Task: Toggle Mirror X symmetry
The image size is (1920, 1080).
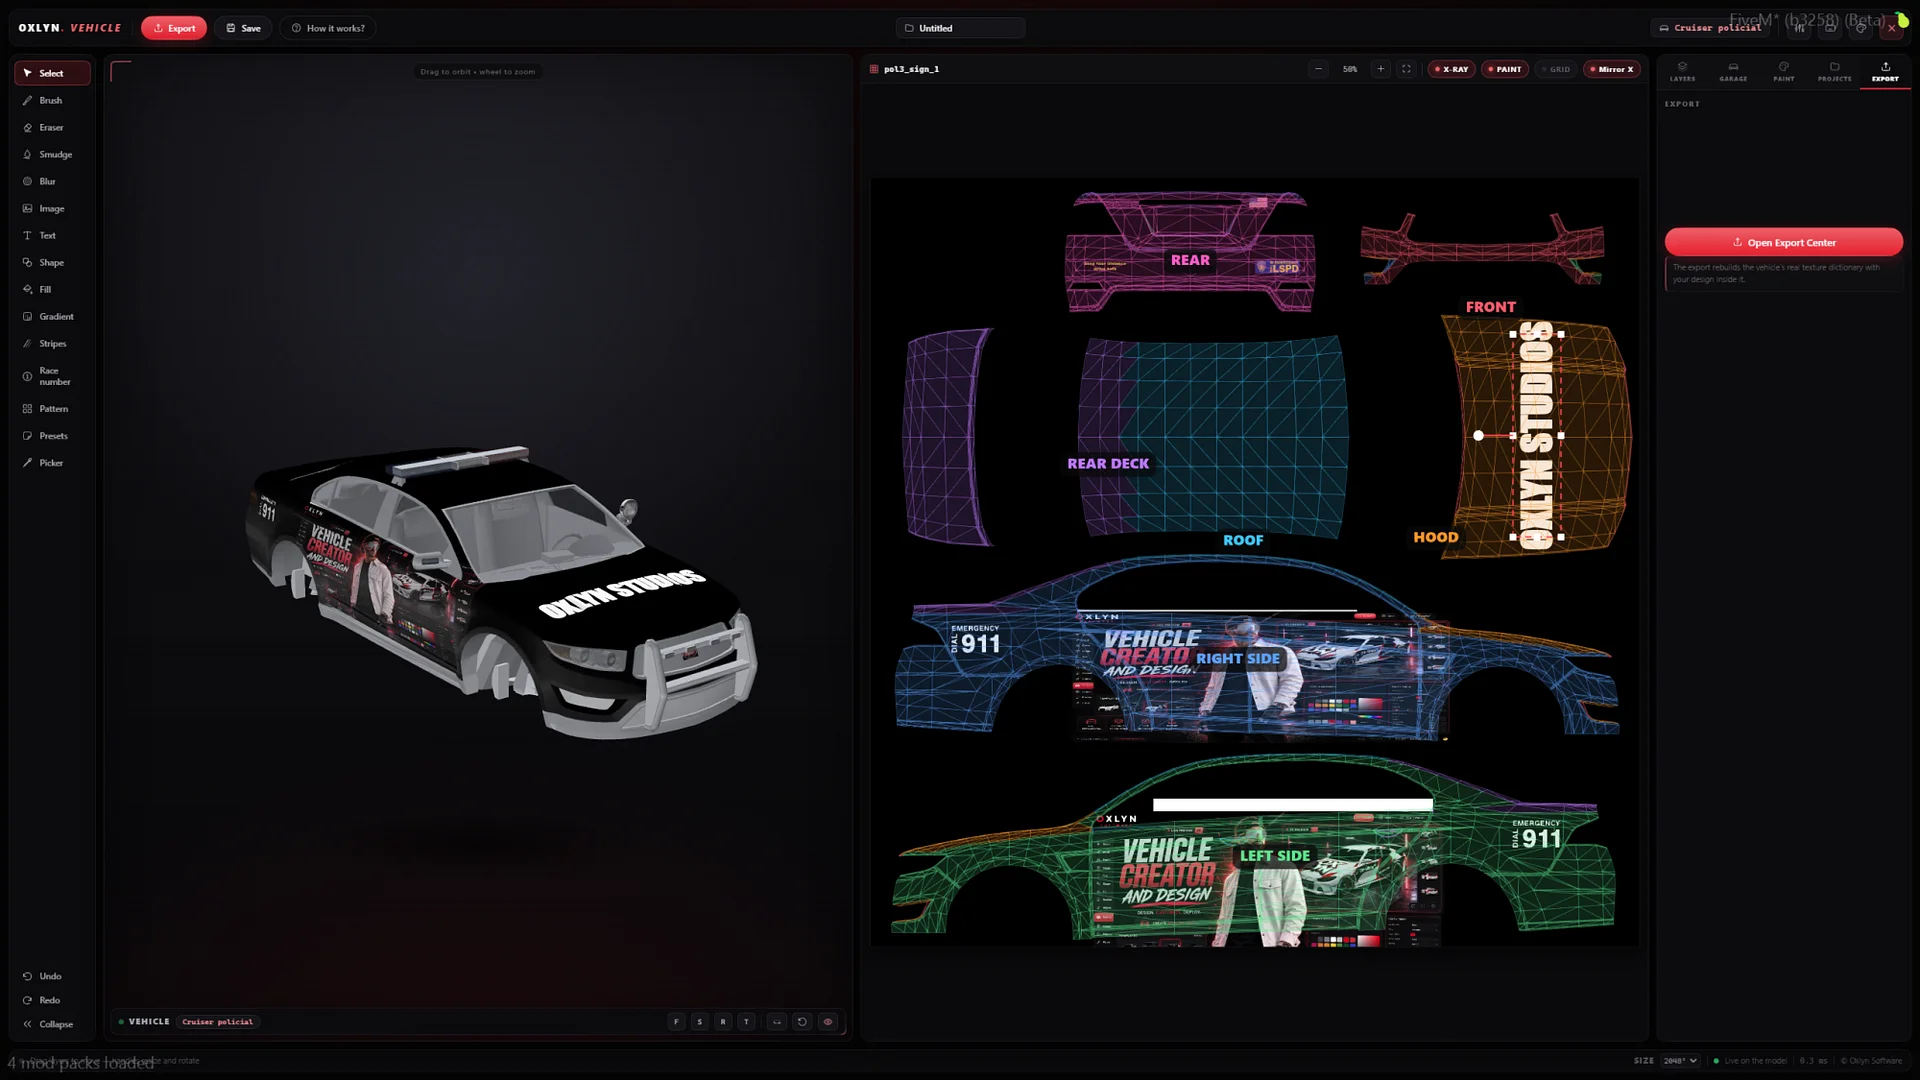Action: [x=1612, y=69]
